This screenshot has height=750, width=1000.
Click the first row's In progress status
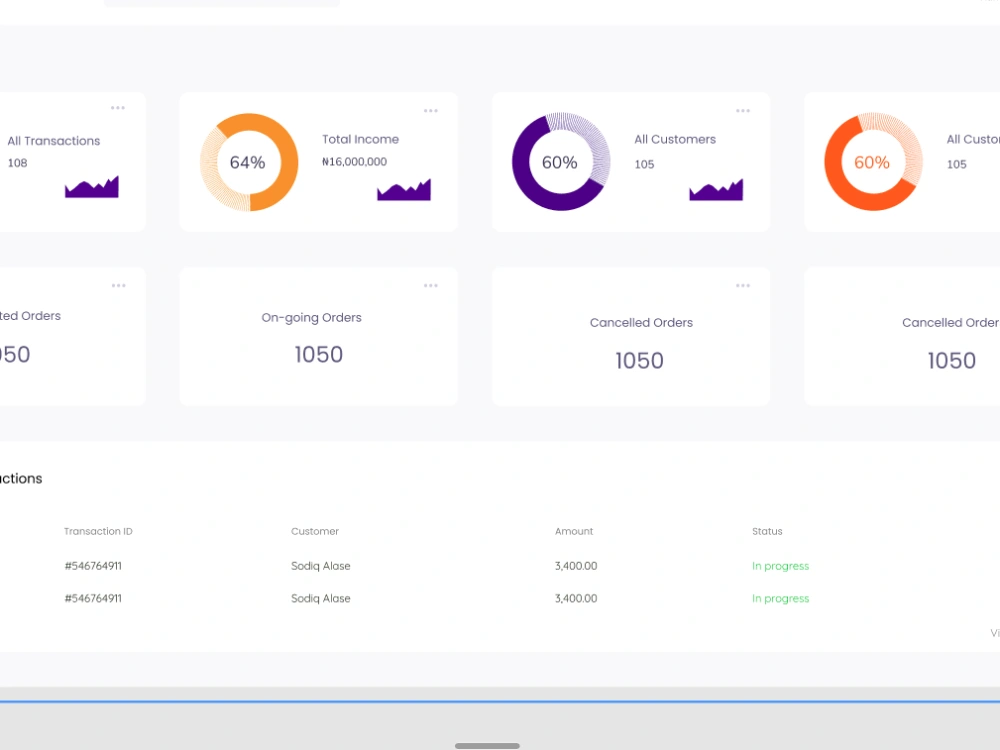pyautogui.click(x=781, y=566)
